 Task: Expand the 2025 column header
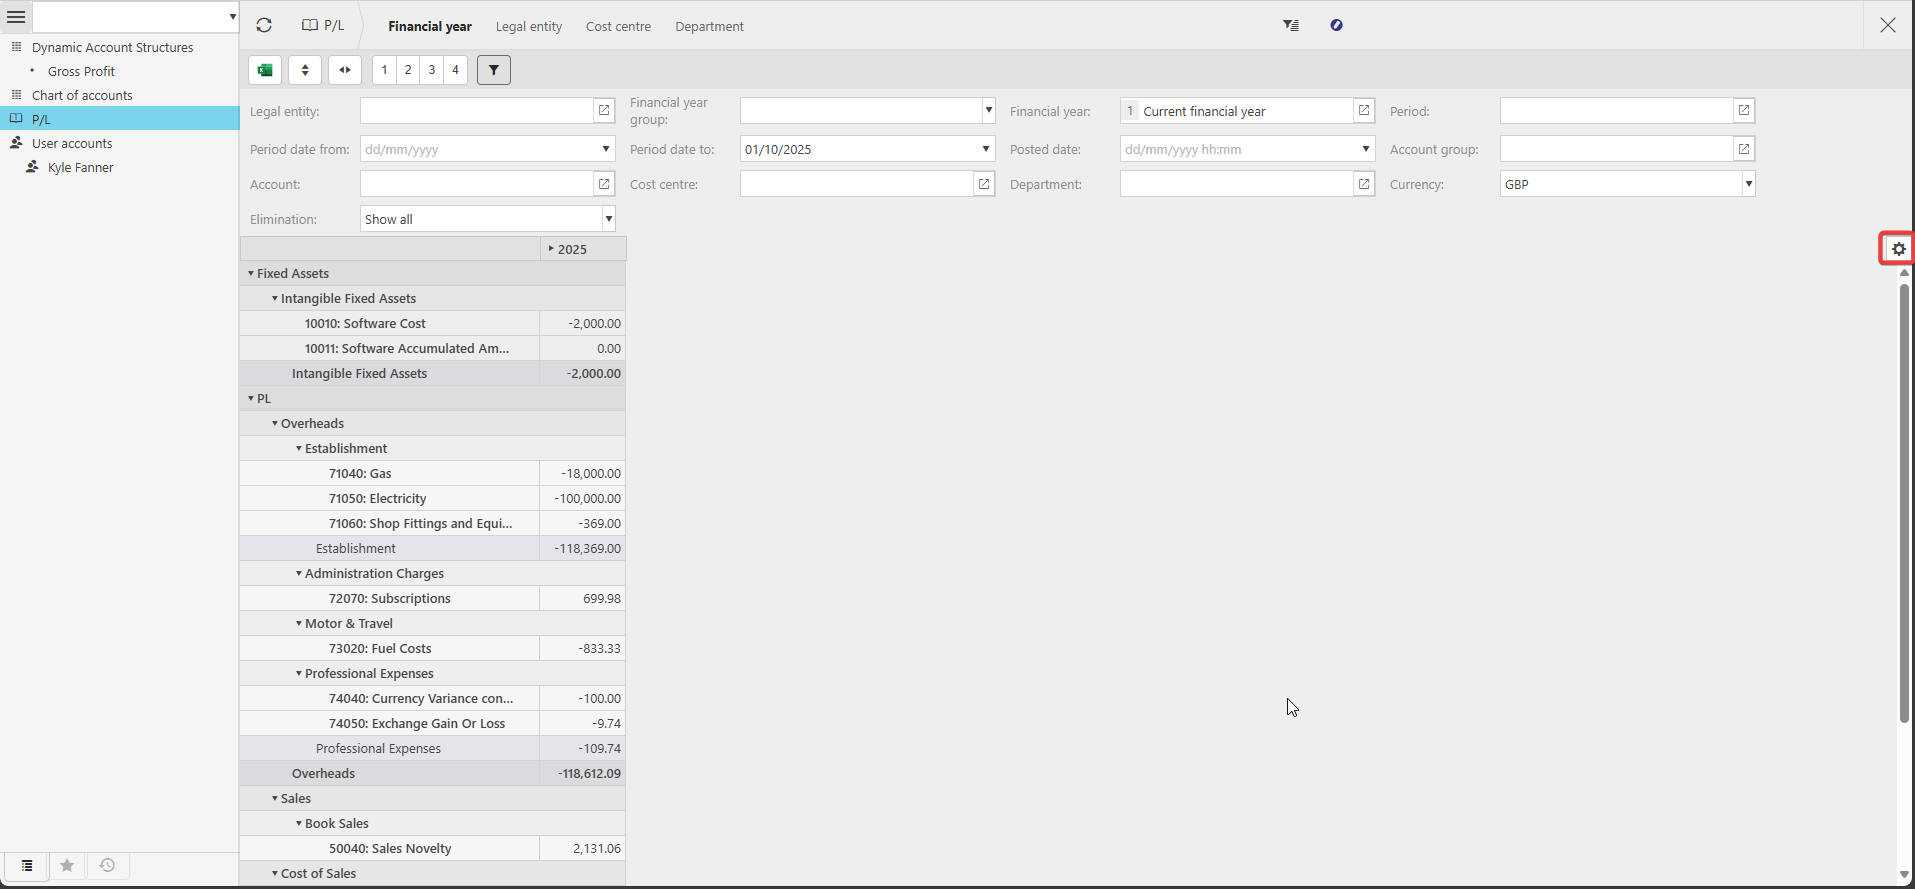coord(551,248)
